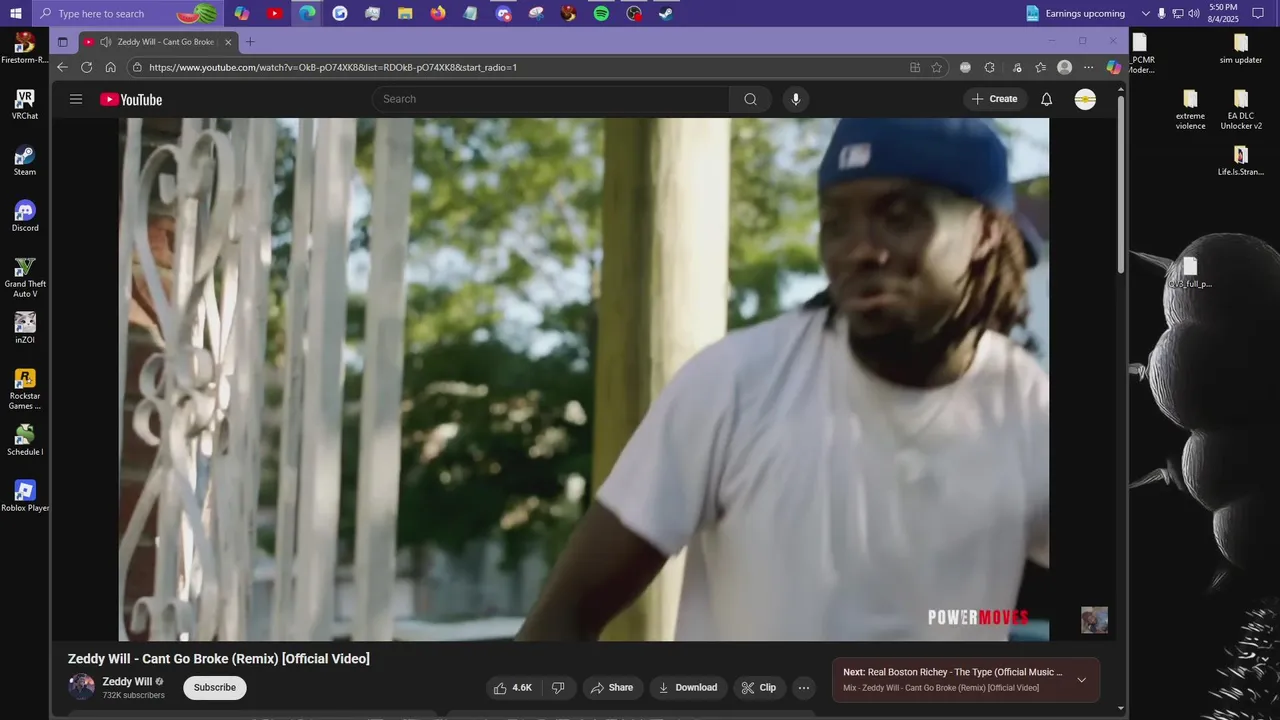Open YouTube notifications bell
Screen dimensions: 1280x720
pos(1046,99)
